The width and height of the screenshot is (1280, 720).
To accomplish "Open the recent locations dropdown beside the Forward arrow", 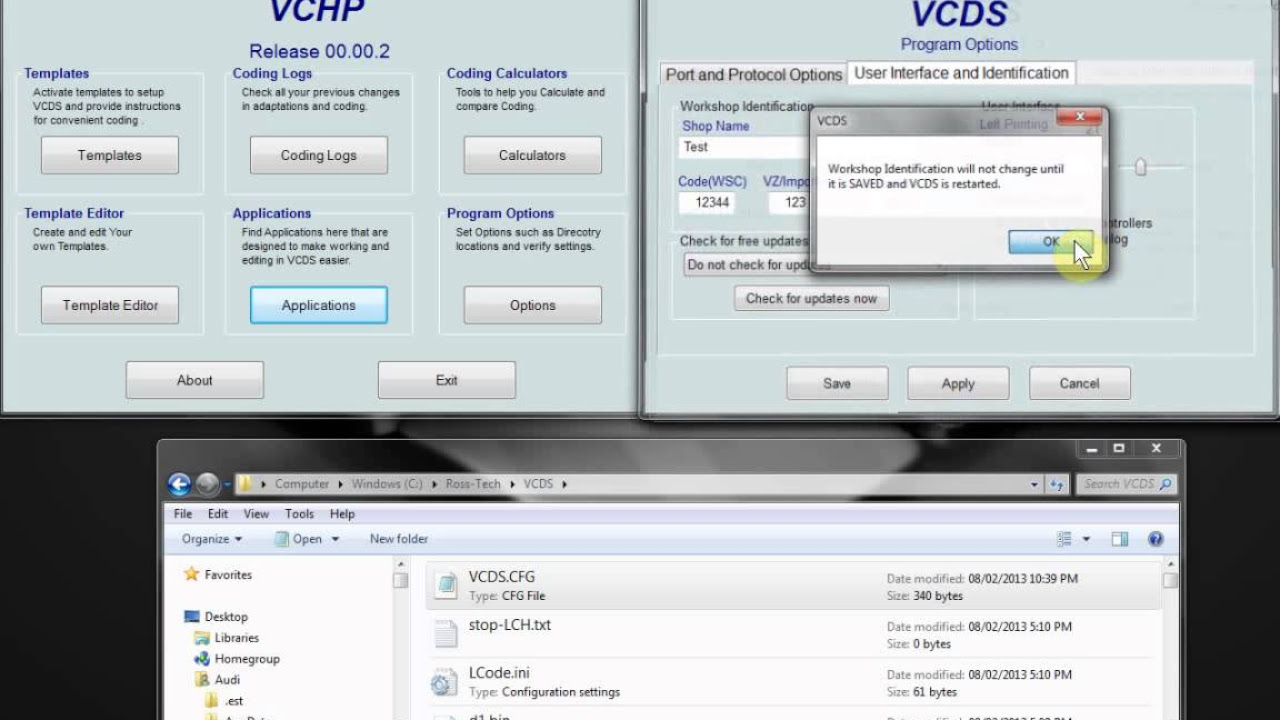I will (227, 485).
